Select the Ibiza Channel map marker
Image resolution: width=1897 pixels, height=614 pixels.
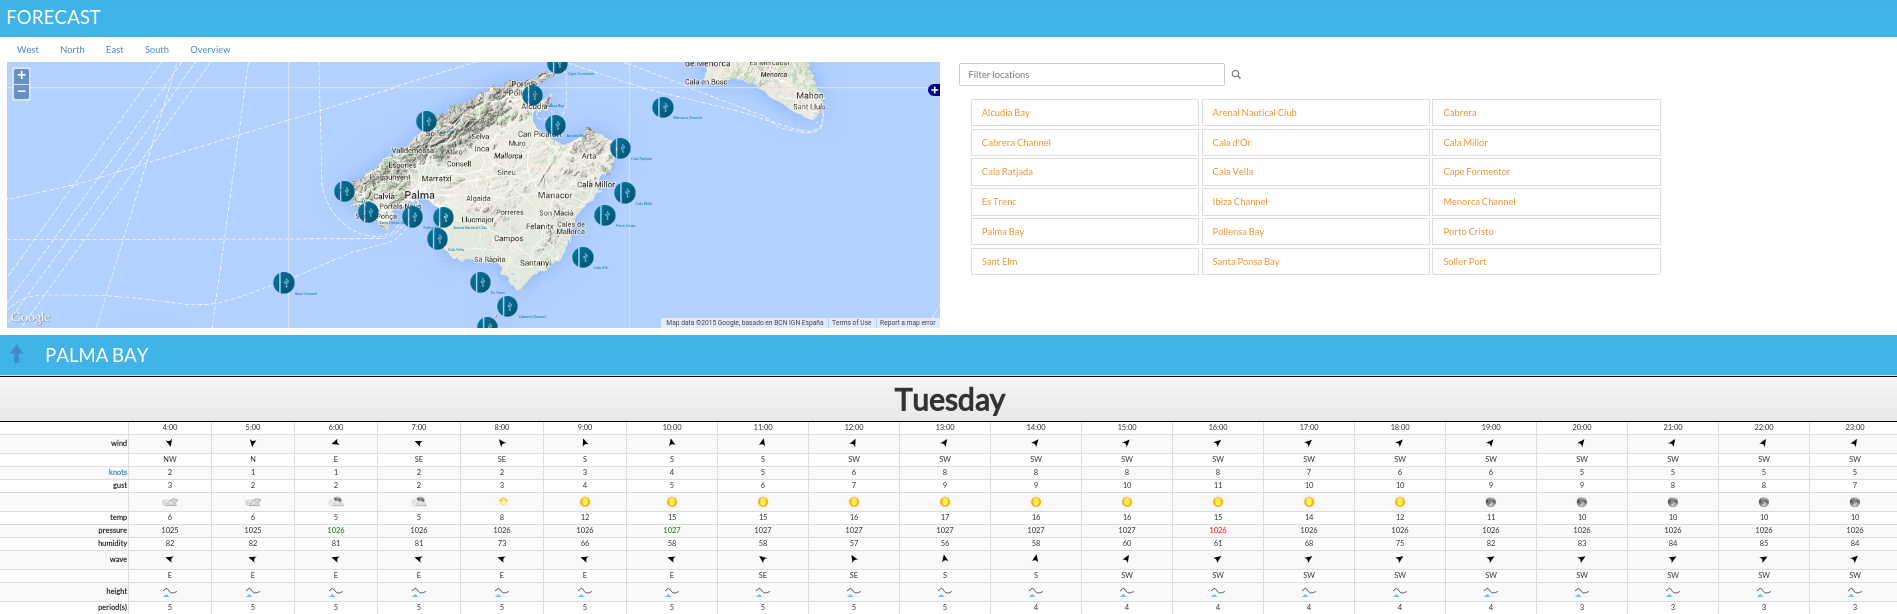[x=284, y=283]
